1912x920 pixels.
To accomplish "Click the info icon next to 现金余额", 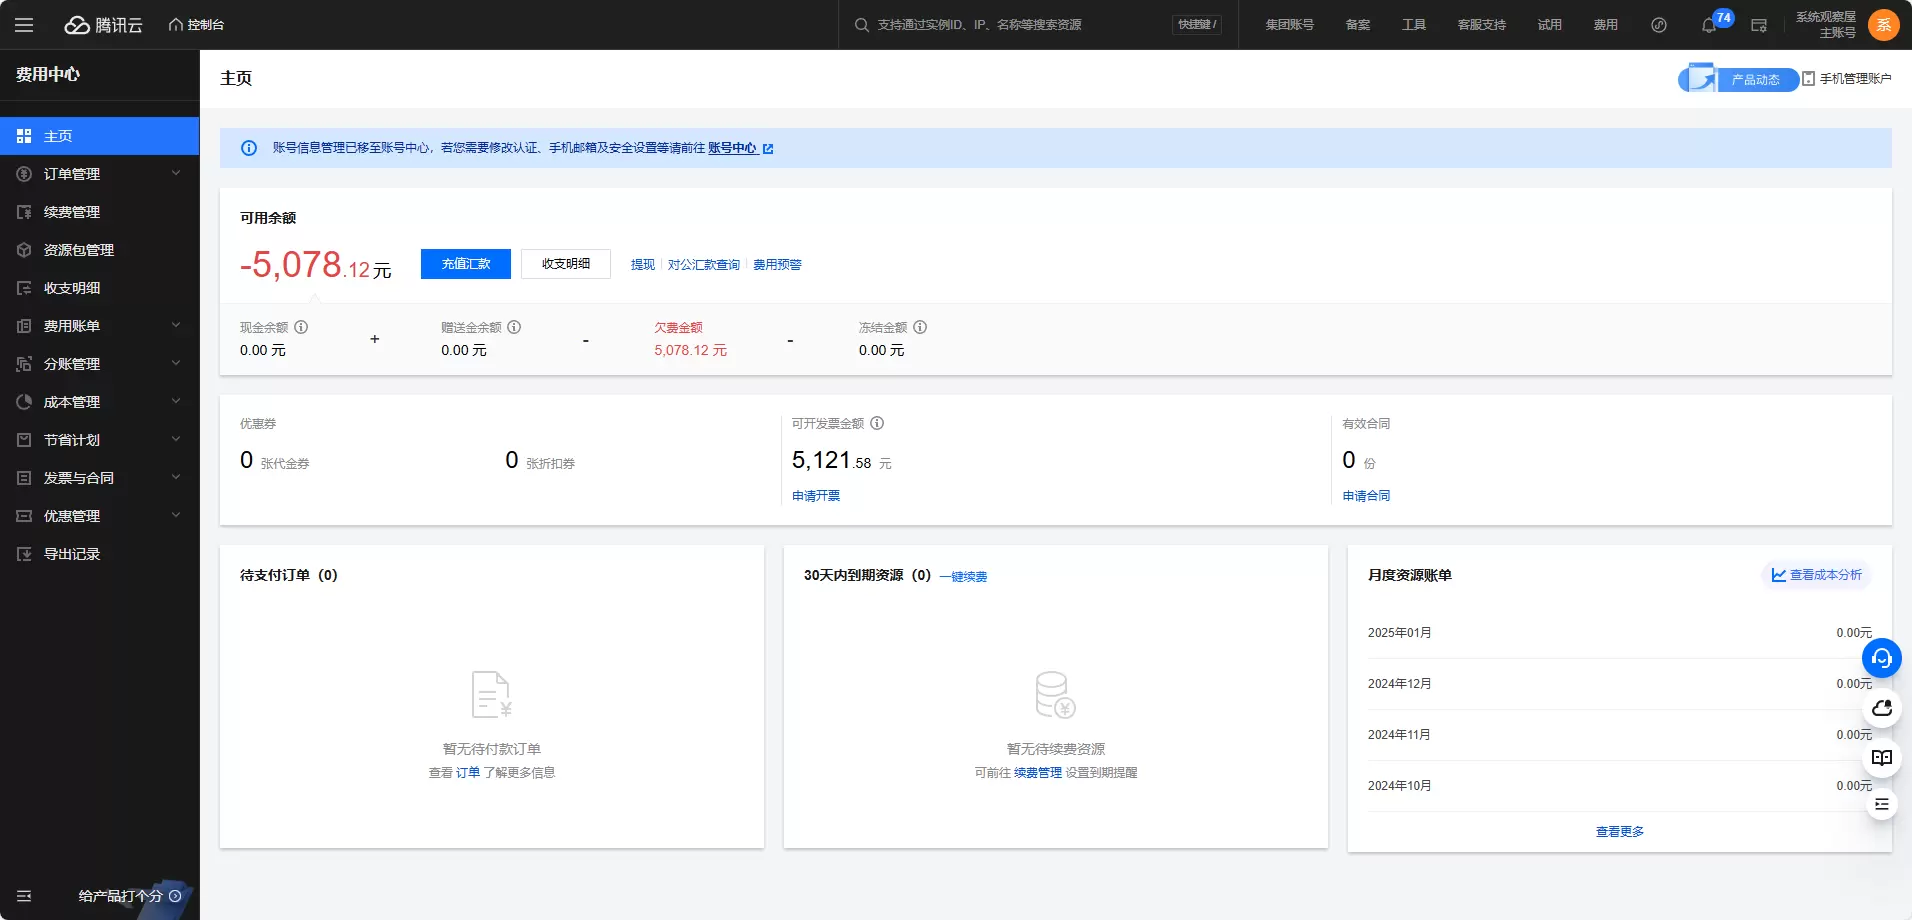I will pos(301,327).
